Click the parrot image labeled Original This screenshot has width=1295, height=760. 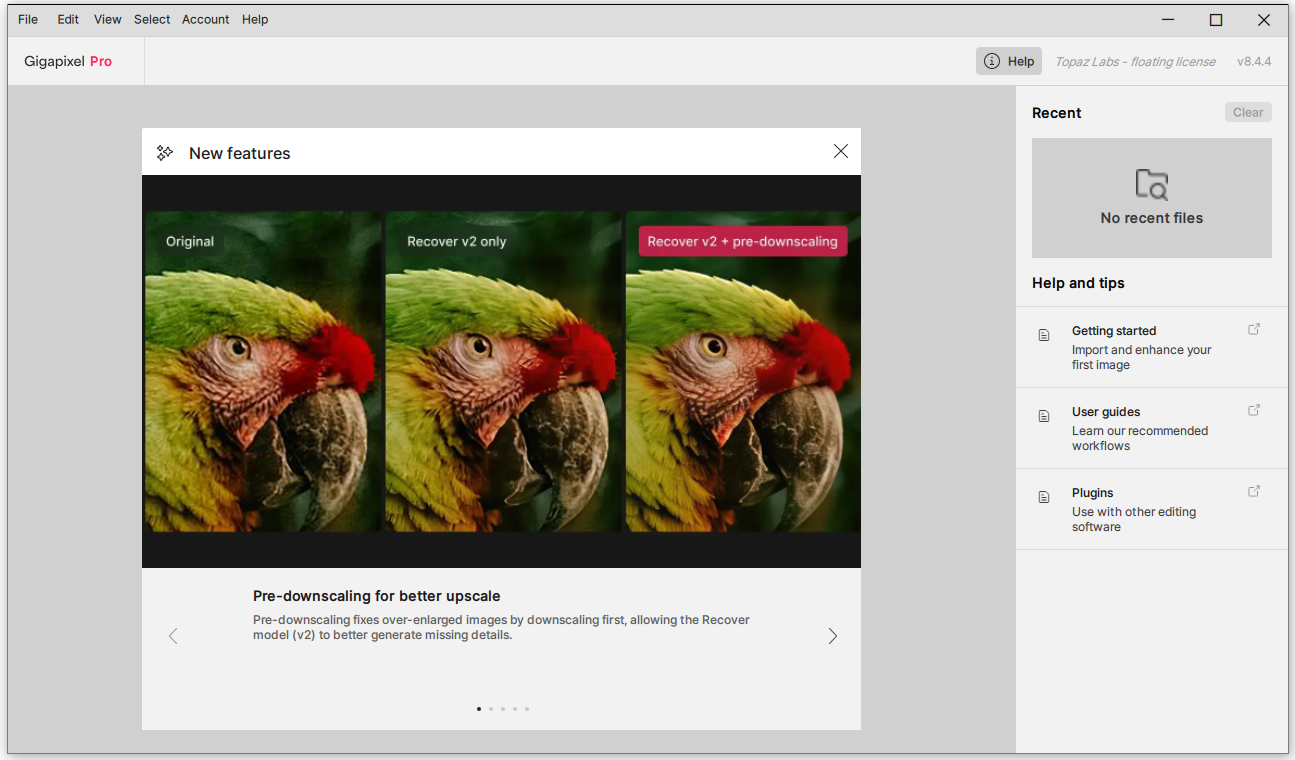(x=263, y=371)
